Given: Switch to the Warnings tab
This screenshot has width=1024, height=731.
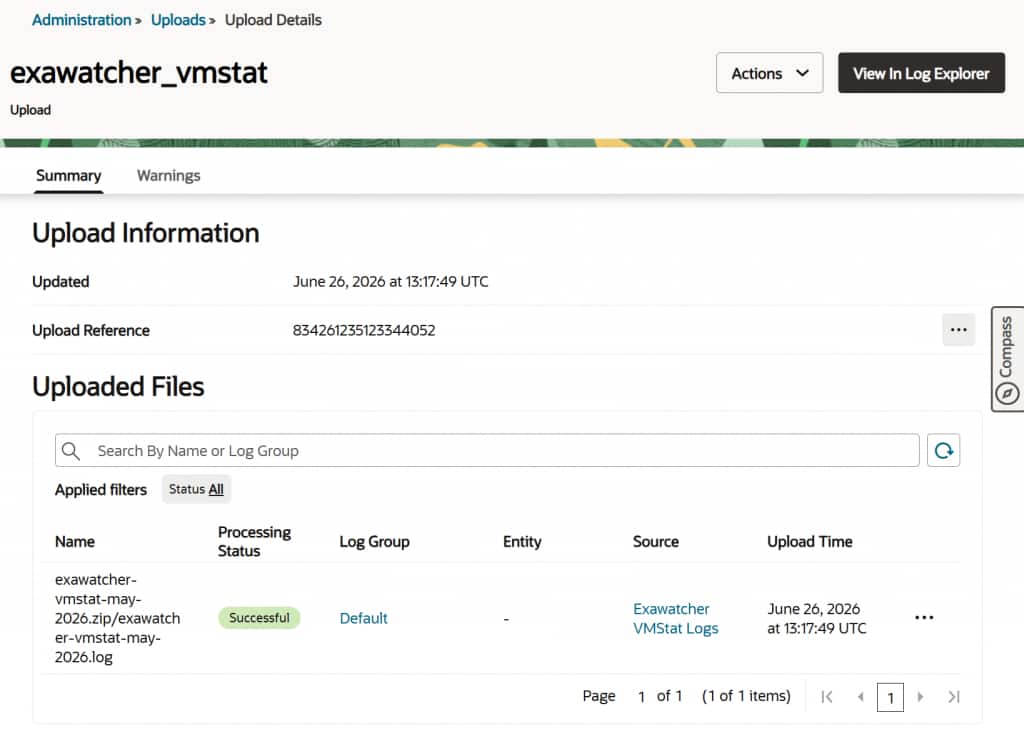Looking at the screenshot, I should 168,175.
